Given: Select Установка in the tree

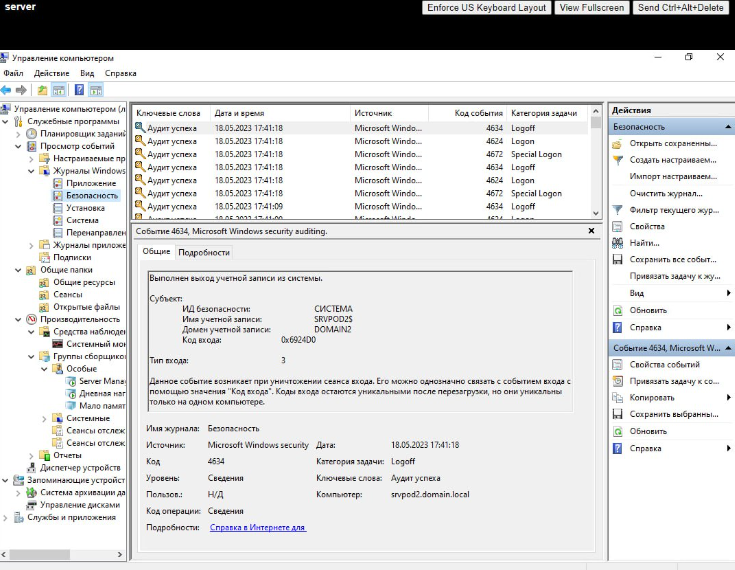Looking at the screenshot, I should tap(85, 208).
